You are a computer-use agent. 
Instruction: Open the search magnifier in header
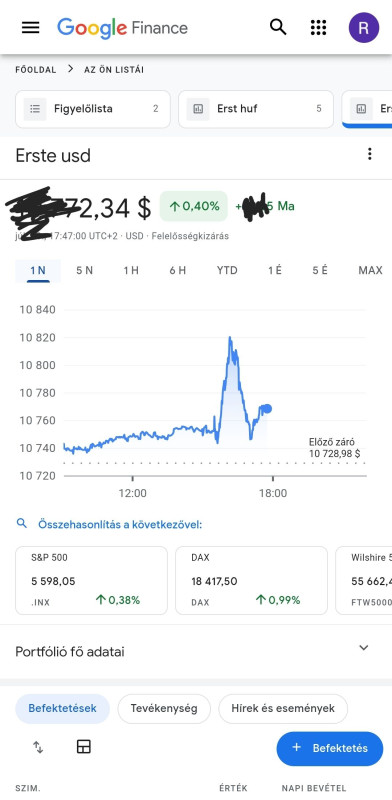[278, 27]
